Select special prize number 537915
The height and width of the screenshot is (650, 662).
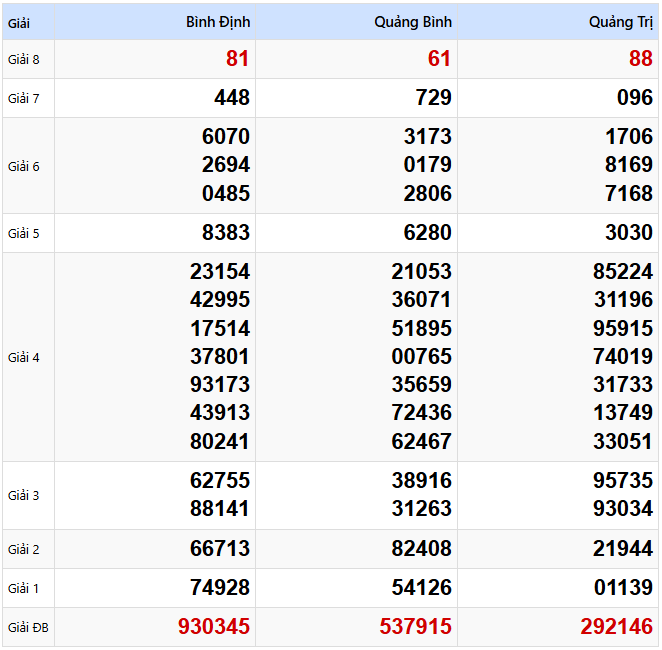(x=415, y=627)
